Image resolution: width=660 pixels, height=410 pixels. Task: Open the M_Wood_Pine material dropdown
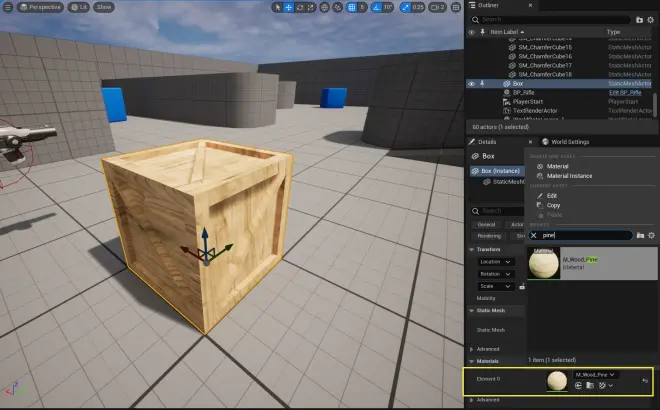pyautogui.click(x=595, y=375)
